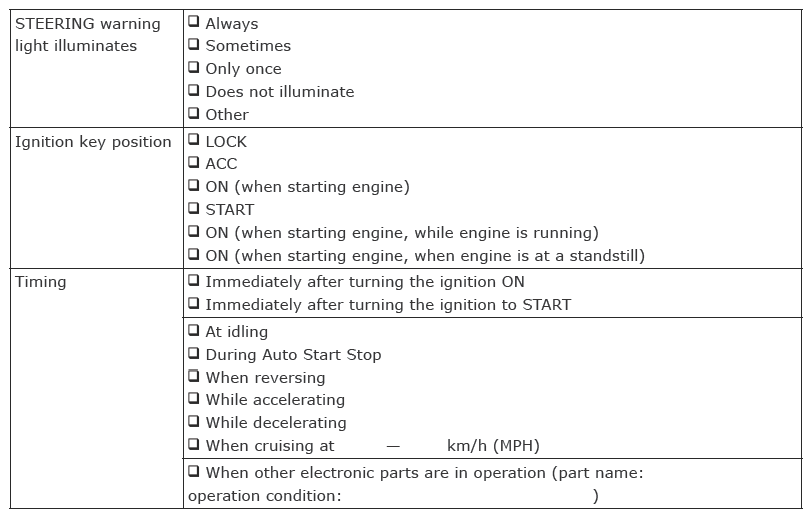Tick the When reversing checkbox
Screen dimensions: 812x518
click(x=194, y=376)
